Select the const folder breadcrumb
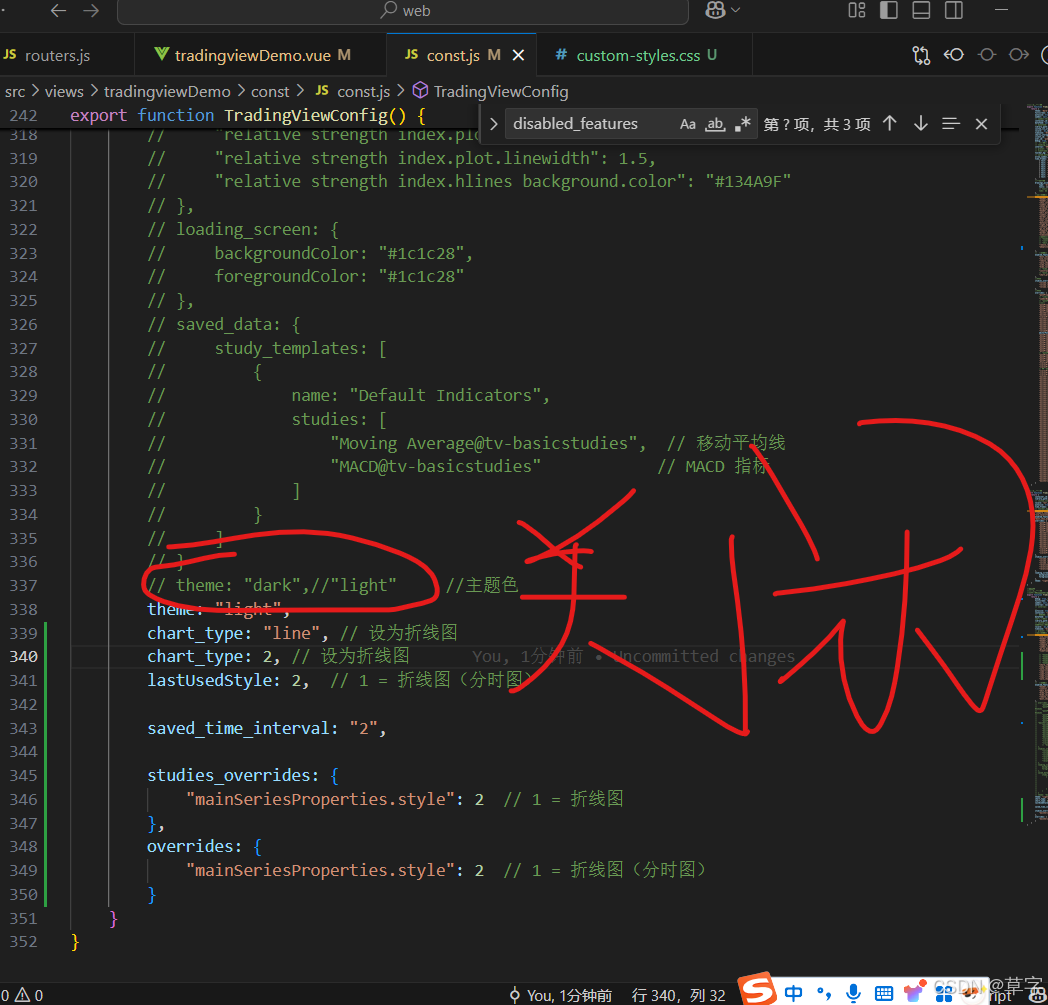 coord(270,92)
